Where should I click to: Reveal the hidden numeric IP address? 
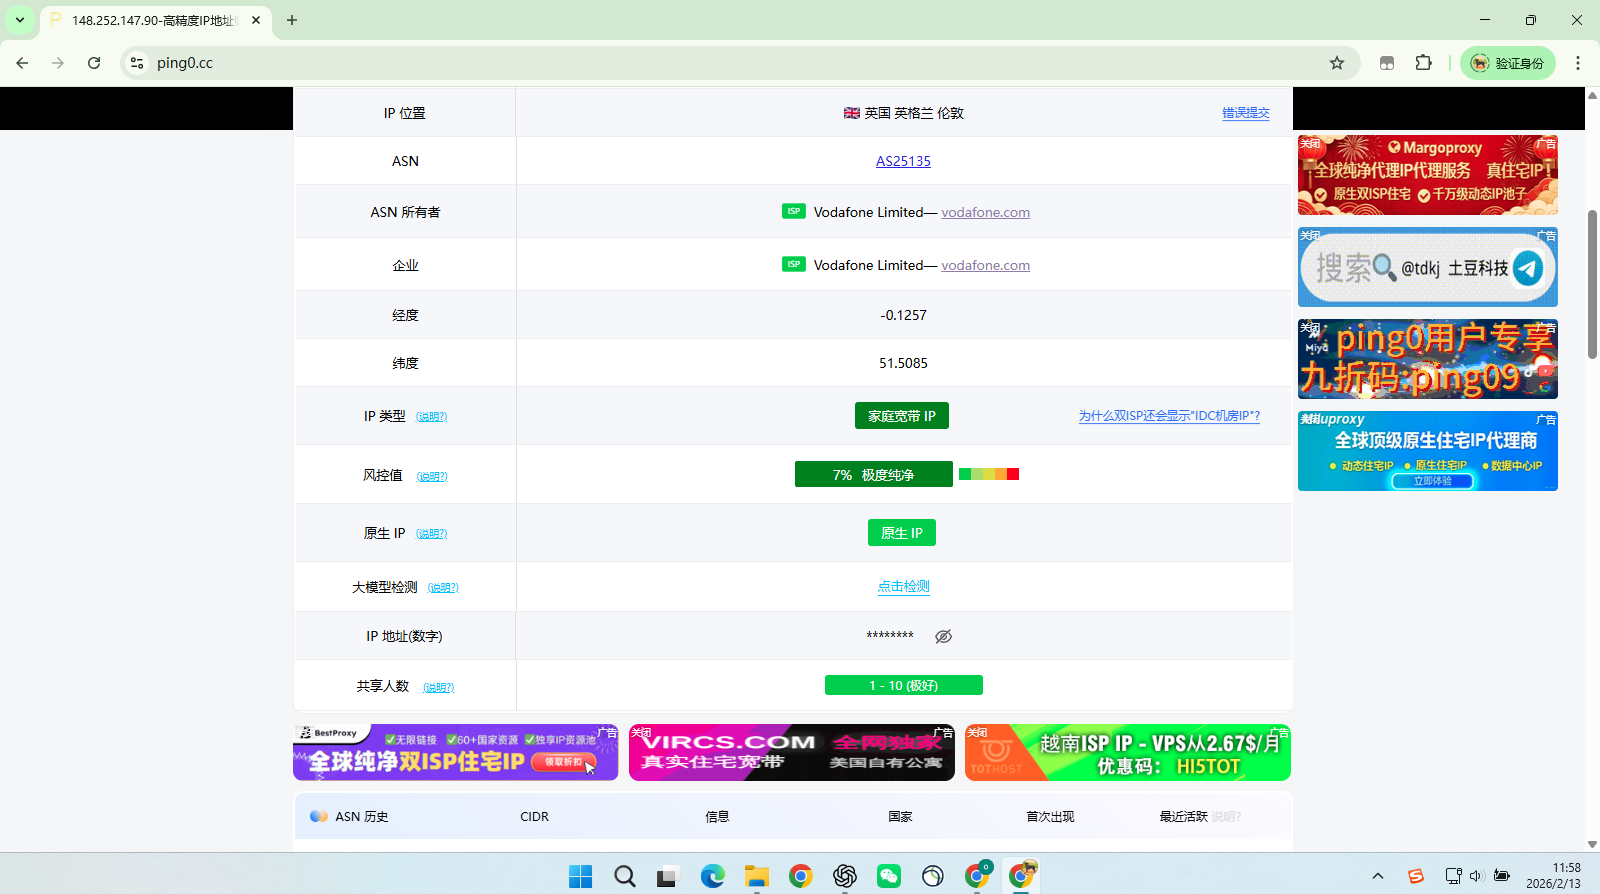point(943,637)
